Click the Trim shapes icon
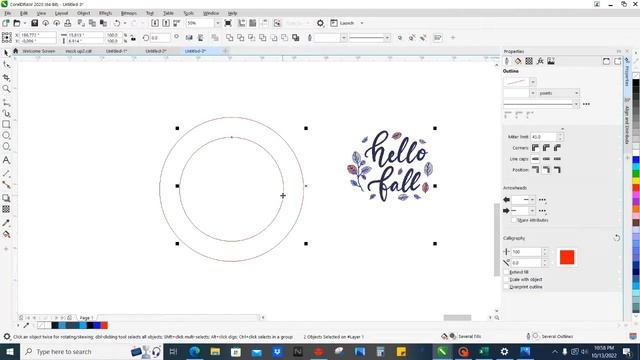The image size is (640, 360). [x=241, y=38]
